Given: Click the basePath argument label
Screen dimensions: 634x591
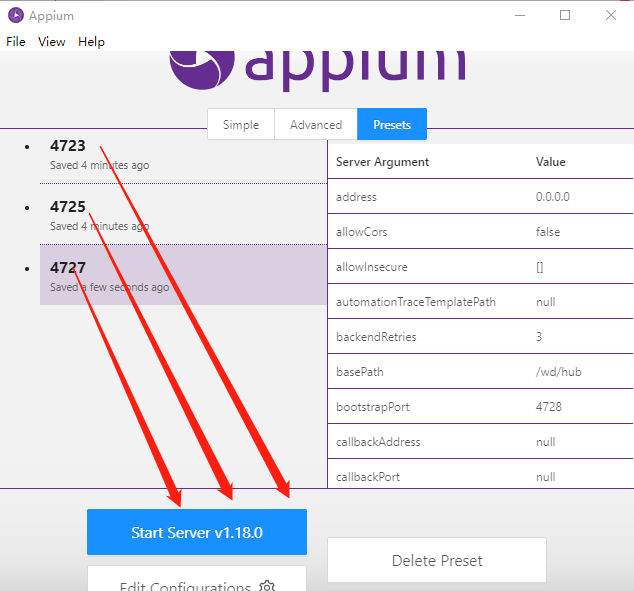Looking at the screenshot, I should coord(360,372).
